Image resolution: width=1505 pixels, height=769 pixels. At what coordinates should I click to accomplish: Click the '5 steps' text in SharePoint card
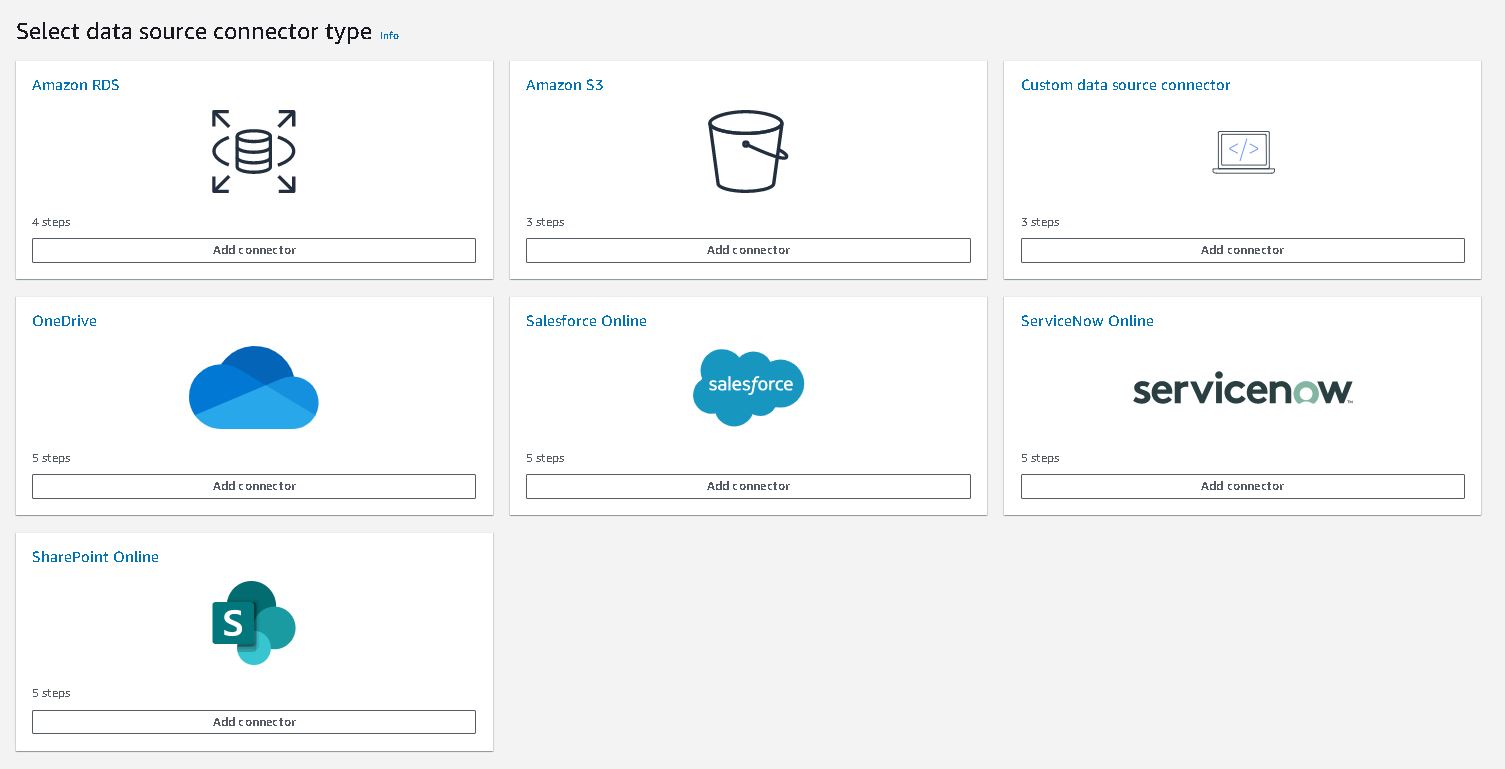click(51, 693)
